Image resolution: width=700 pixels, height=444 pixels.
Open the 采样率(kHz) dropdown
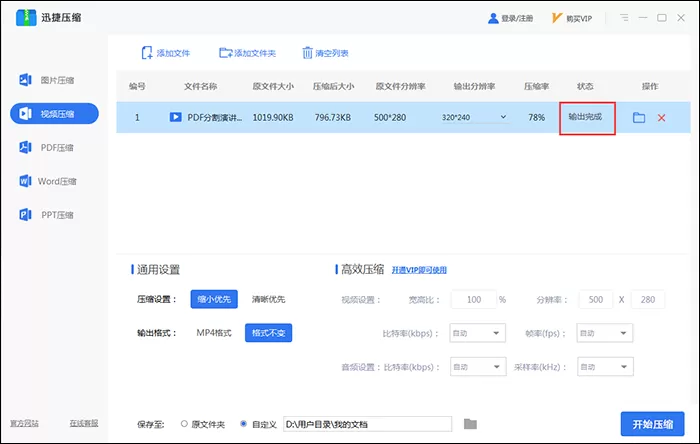click(605, 367)
